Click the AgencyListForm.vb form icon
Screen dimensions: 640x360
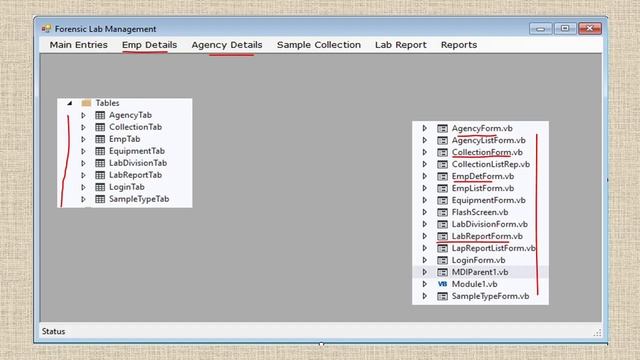pyautogui.click(x=442, y=140)
